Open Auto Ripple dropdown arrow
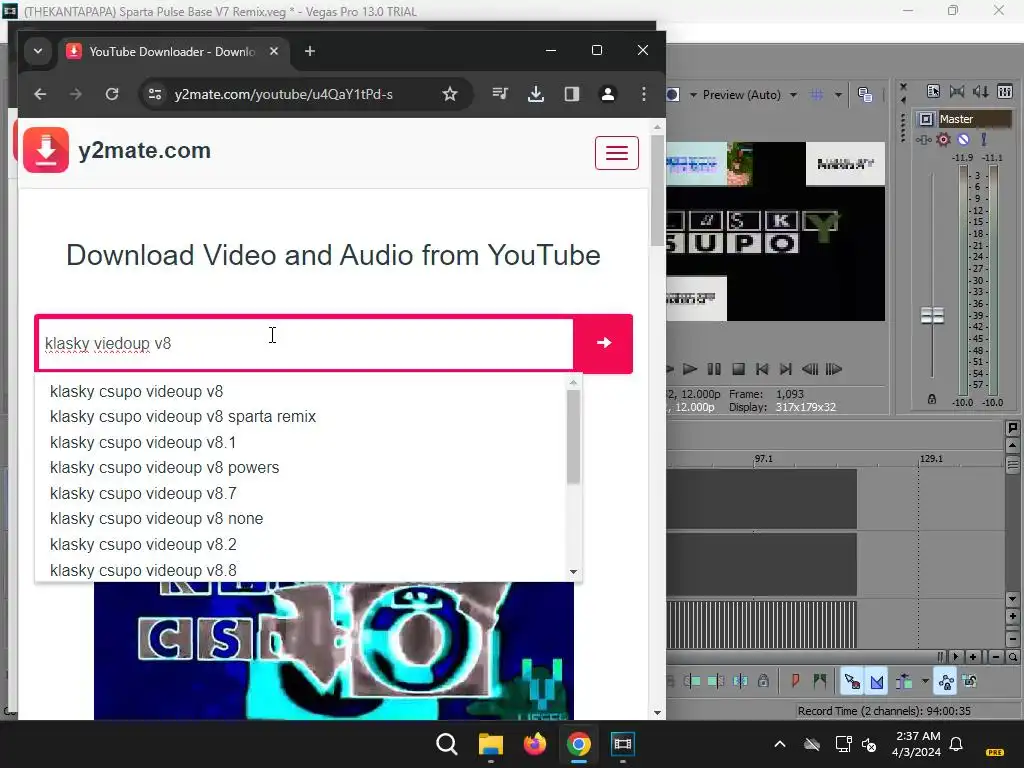This screenshot has width=1024, height=768. [x=925, y=681]
